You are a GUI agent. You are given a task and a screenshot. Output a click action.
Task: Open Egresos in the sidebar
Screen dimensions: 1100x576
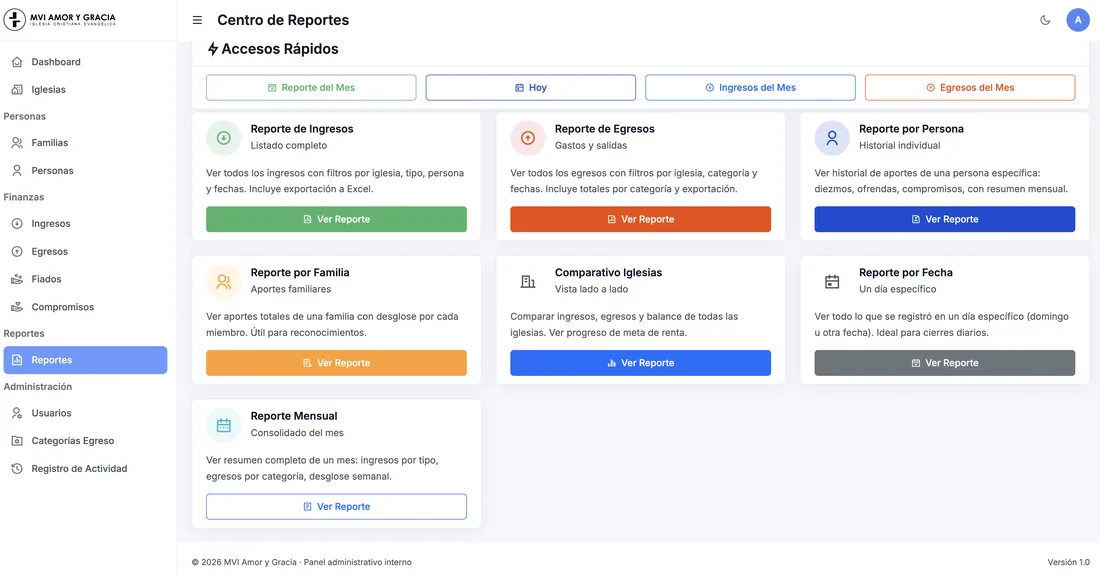click(86, 251)
